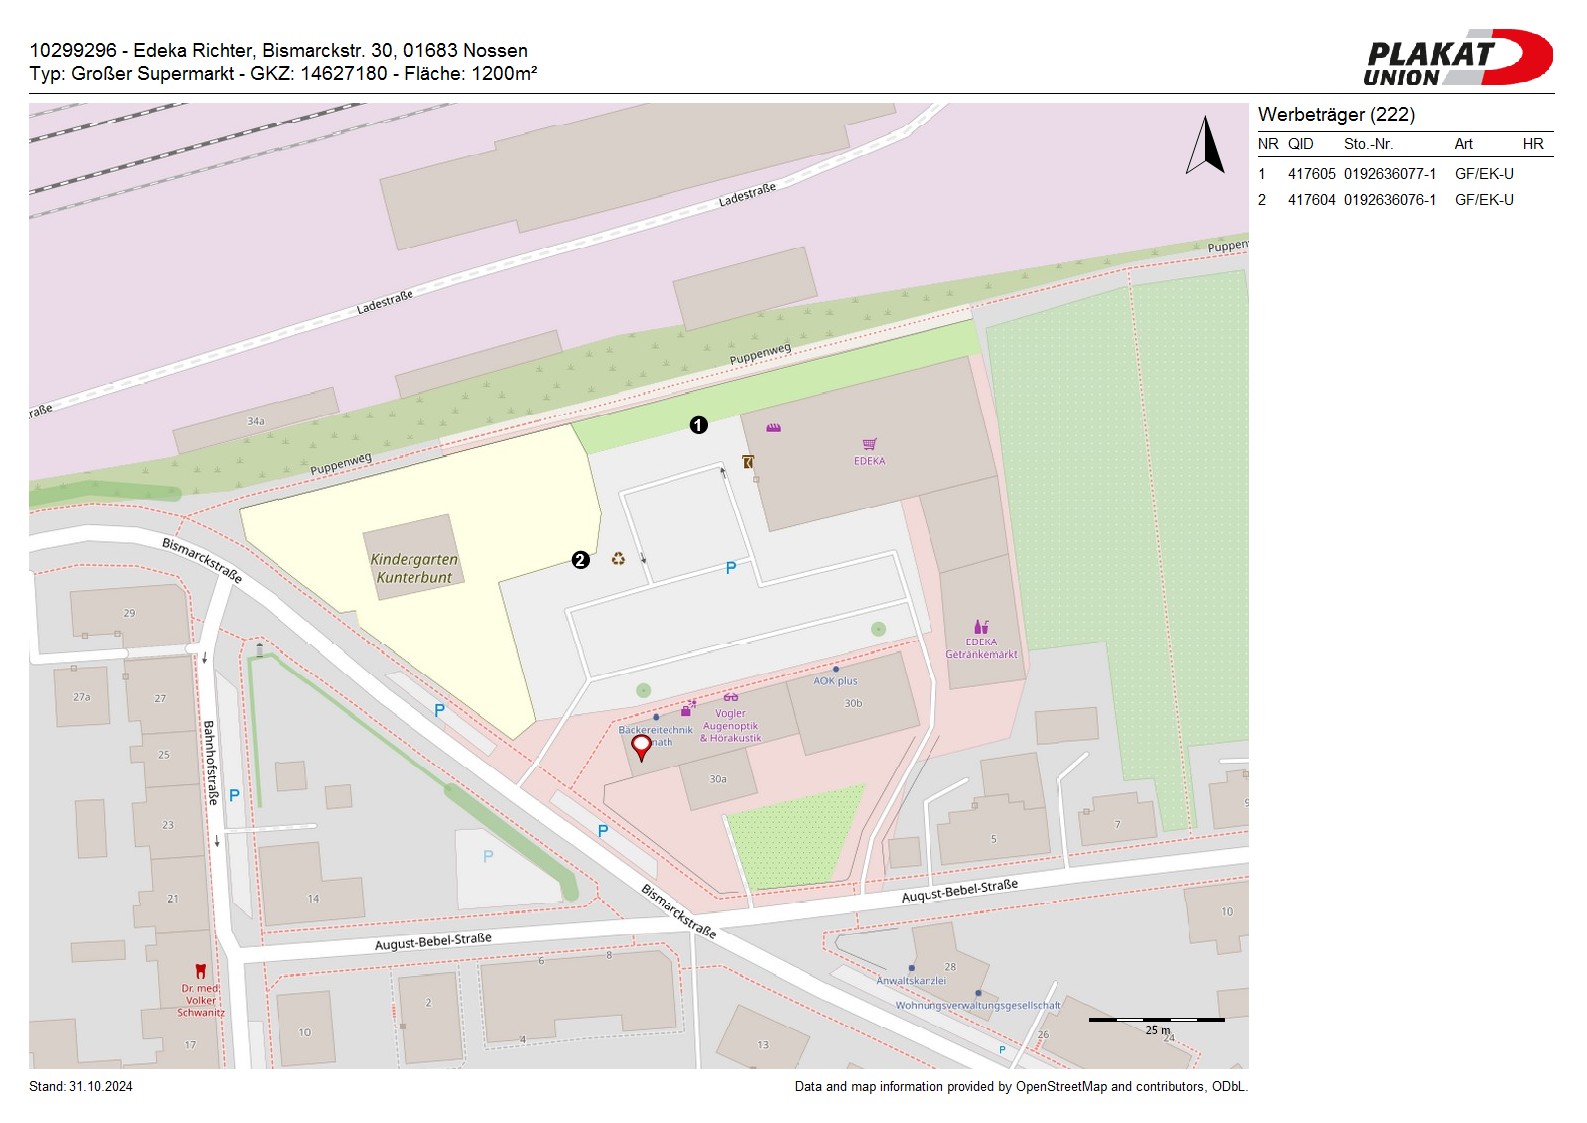Click the Sto.-Nr. column header

tap(1368, 144)
